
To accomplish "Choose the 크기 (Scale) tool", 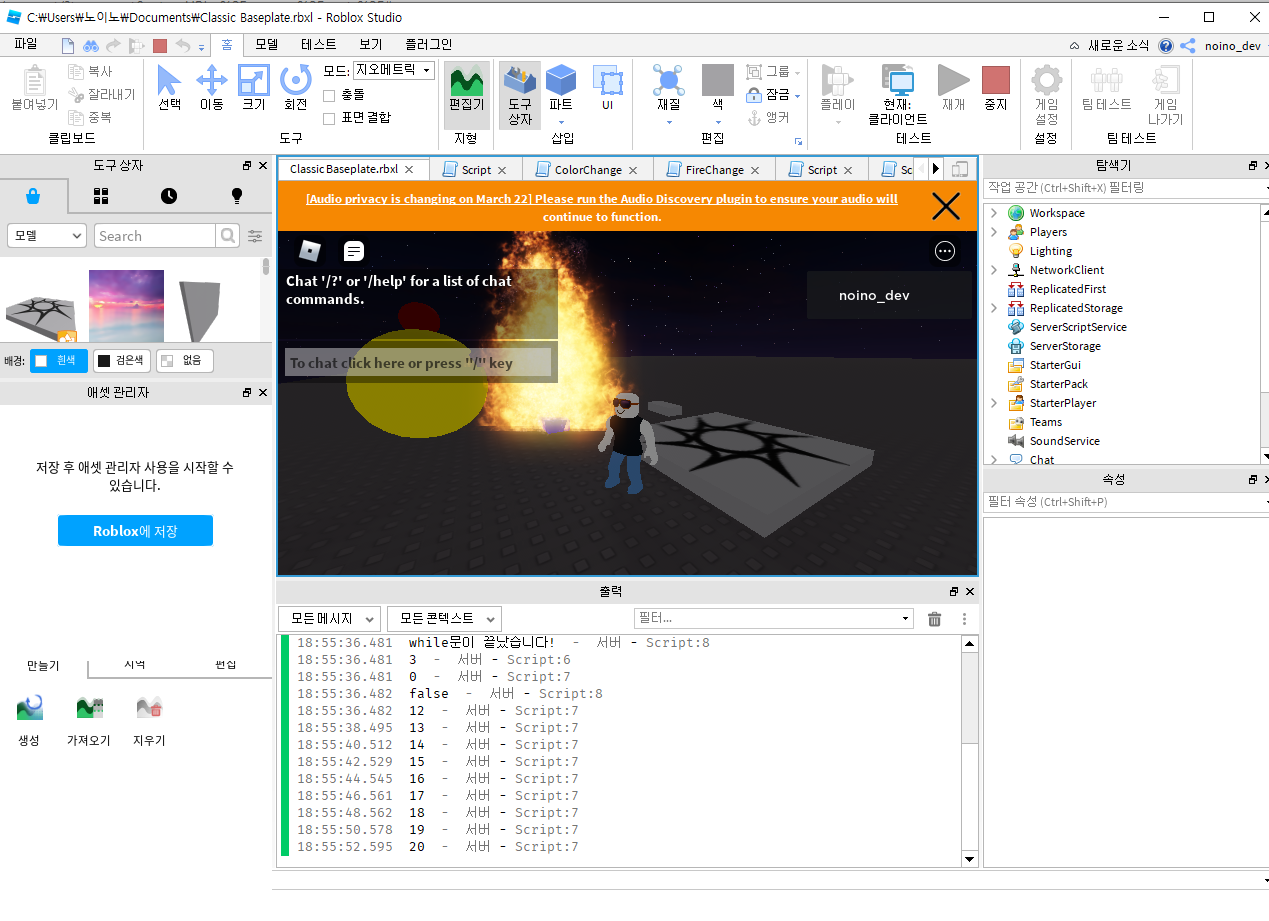I will coord(254,87).
